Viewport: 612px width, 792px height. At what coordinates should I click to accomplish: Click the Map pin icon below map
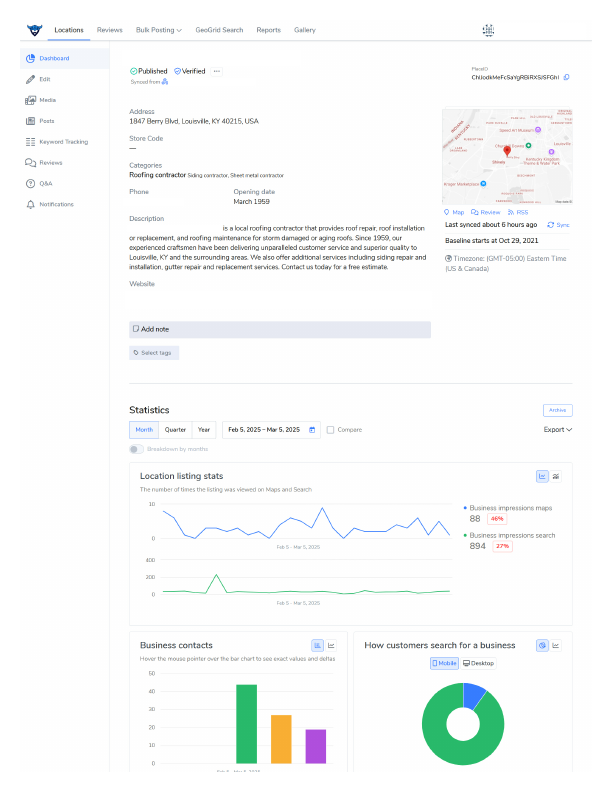446,212
